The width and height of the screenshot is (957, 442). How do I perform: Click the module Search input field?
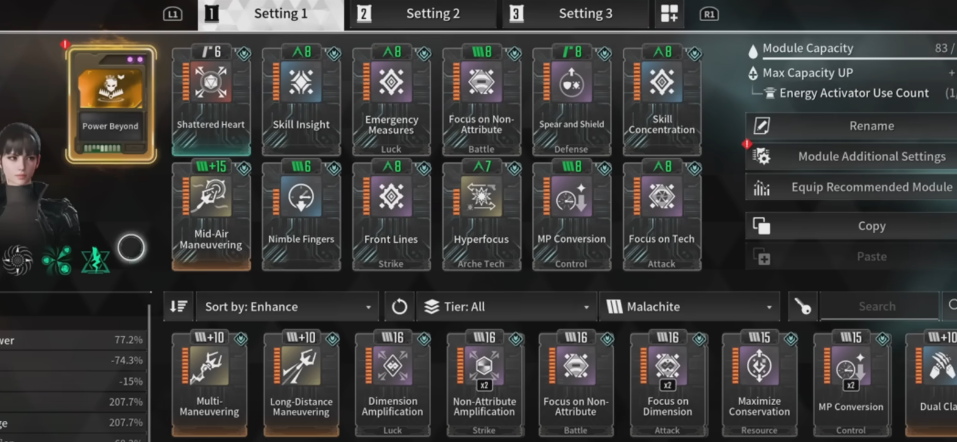coord(879,306)
